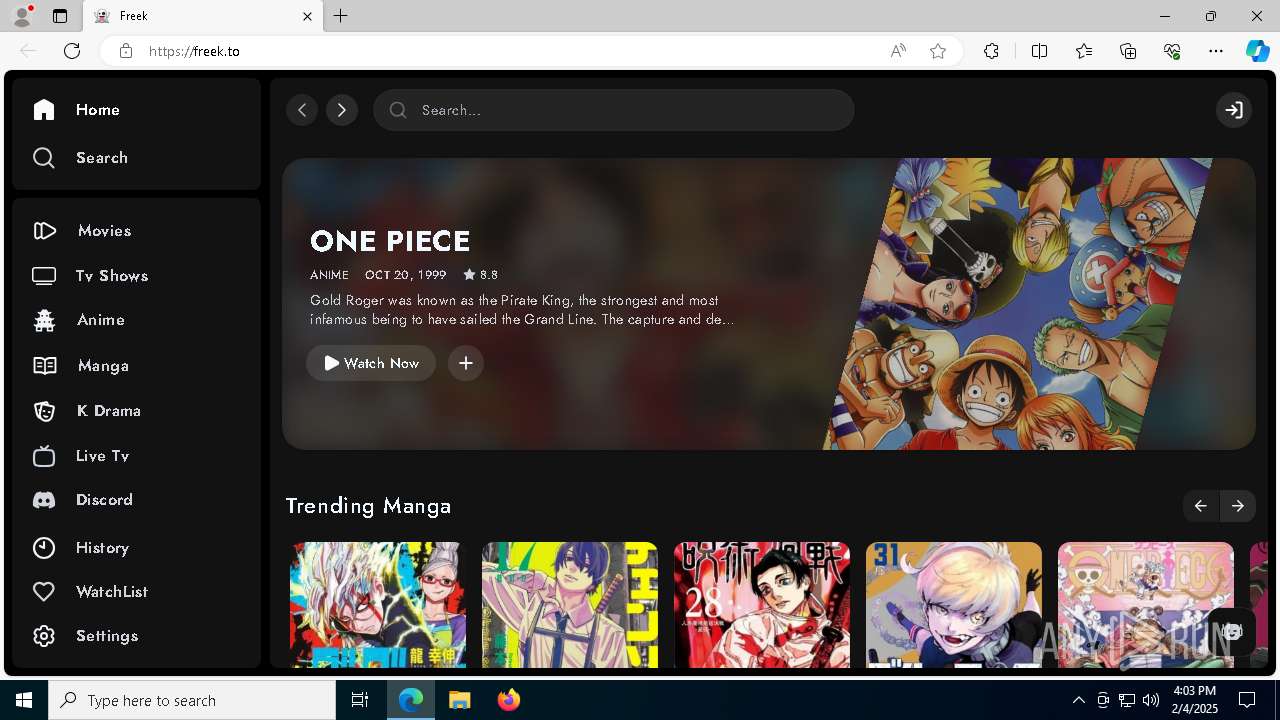Open the second Trending Manga cover with blue-haired character

coord(570,605)
